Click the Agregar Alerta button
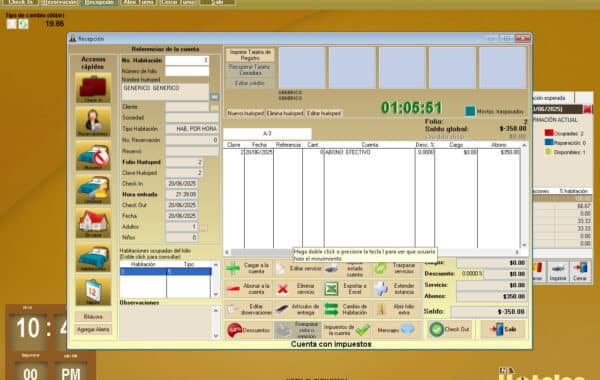The image size is (600, 380). (x=93, y=329)
